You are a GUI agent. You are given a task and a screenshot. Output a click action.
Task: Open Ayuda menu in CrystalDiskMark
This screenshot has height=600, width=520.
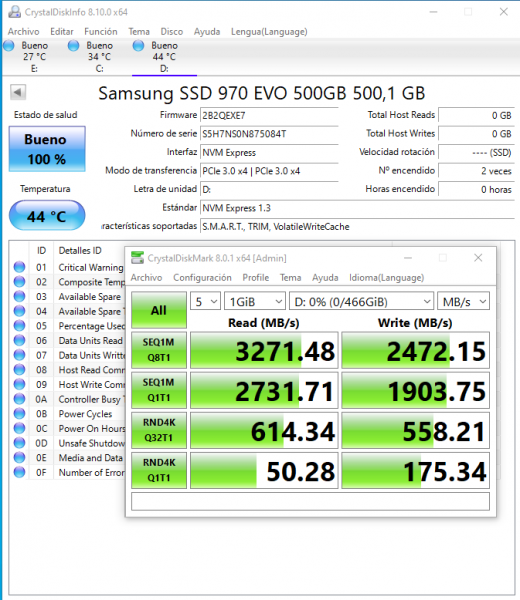[325, 277]
